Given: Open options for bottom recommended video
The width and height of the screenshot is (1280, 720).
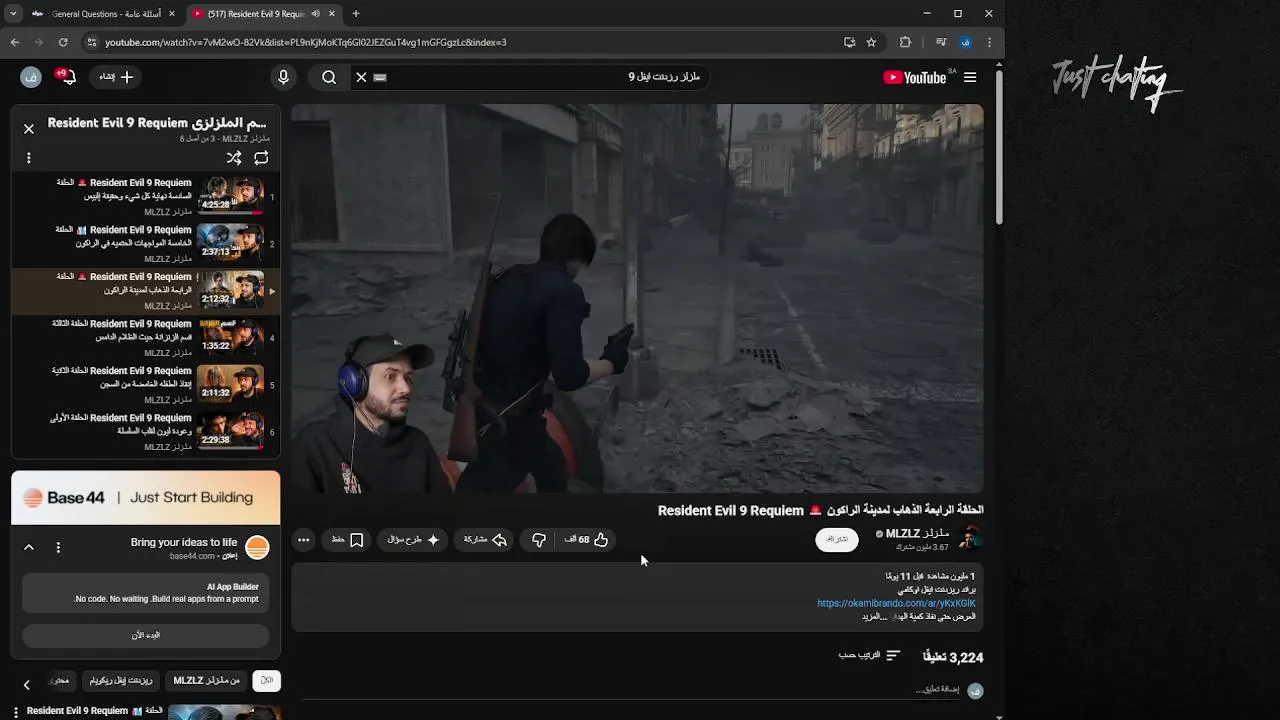Looking at the screenshot, I should (16, 711).
